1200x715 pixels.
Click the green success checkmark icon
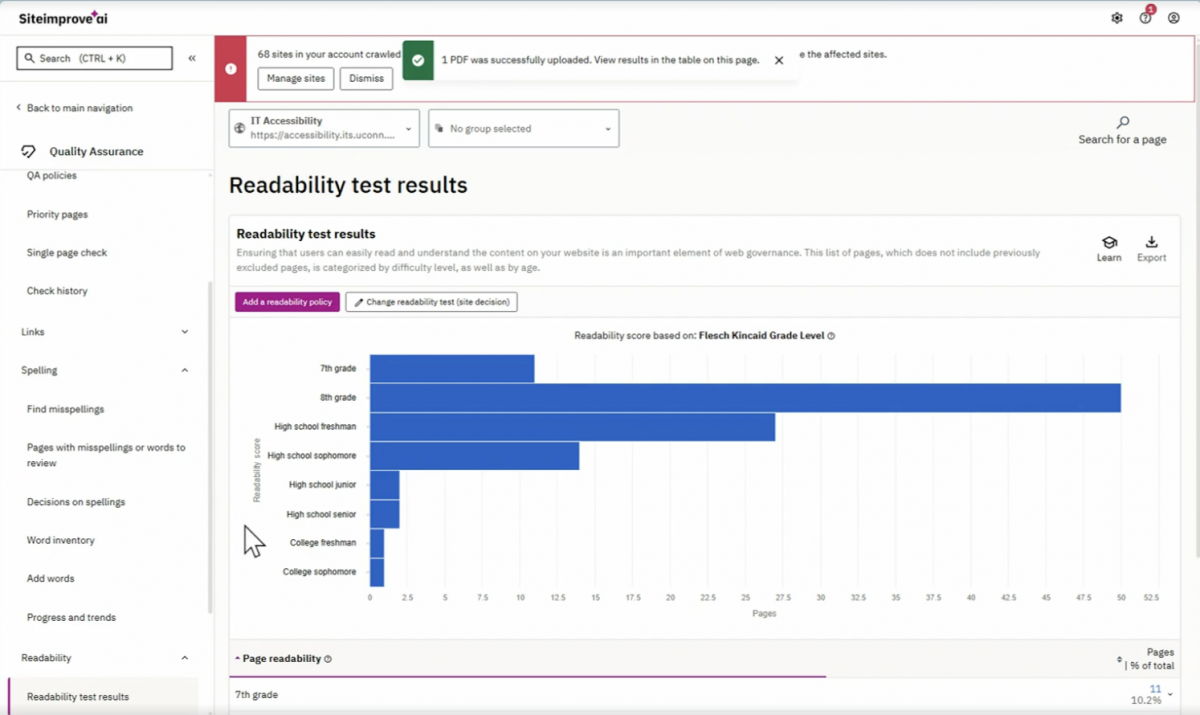pos(418,60)
